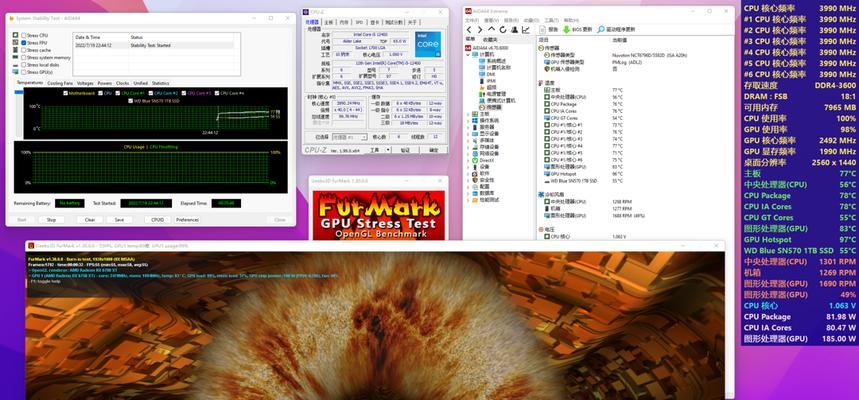Click the Up arrow in AIDA64 toolbar

tap(491, 30)
